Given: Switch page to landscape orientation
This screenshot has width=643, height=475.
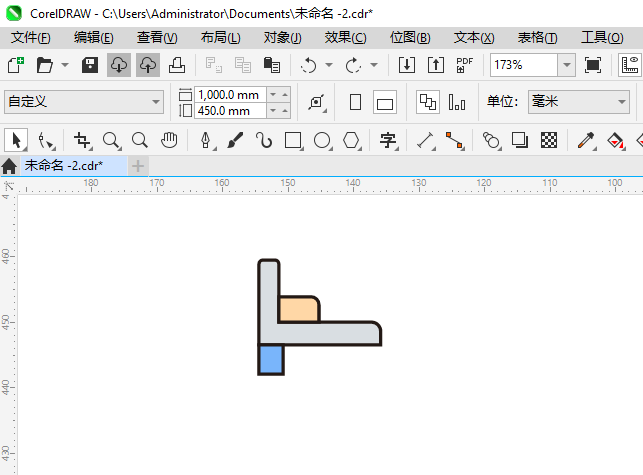Looking at the screenshot, I should [x=385, y=102].
